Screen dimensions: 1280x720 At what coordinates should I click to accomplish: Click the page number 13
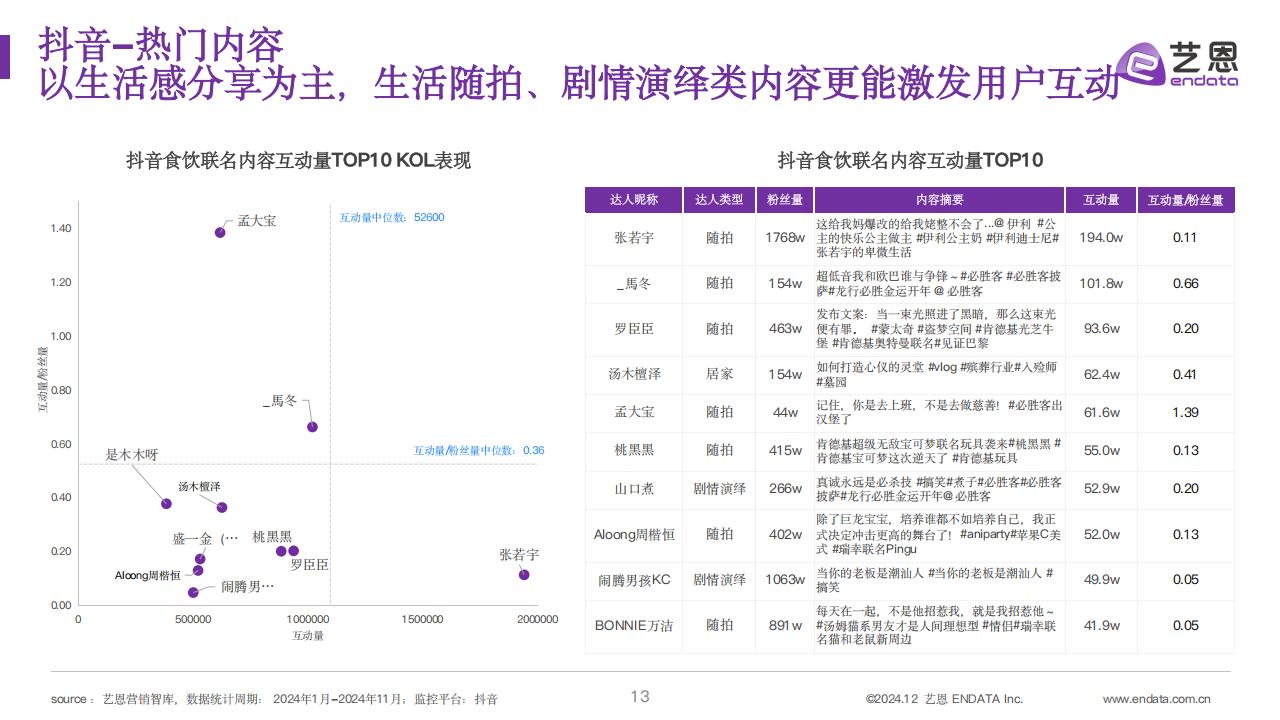640,697
